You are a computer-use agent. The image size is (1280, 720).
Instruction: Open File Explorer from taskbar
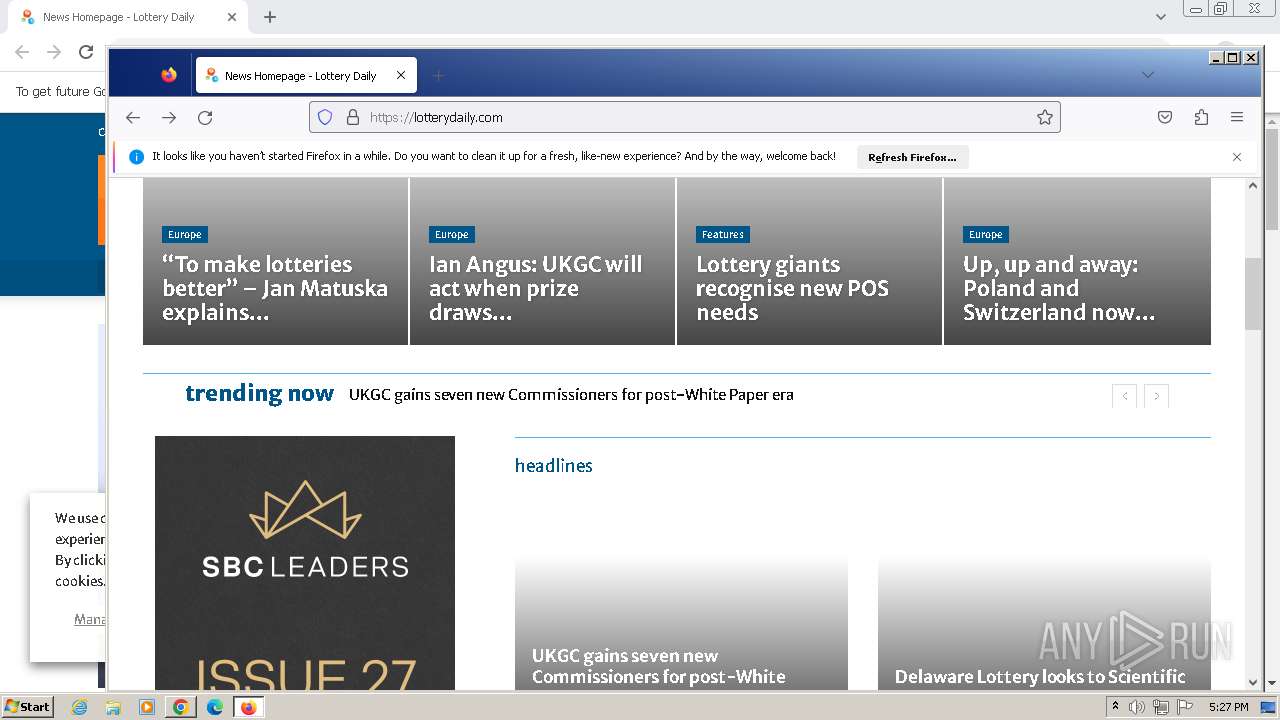[113, 707]
